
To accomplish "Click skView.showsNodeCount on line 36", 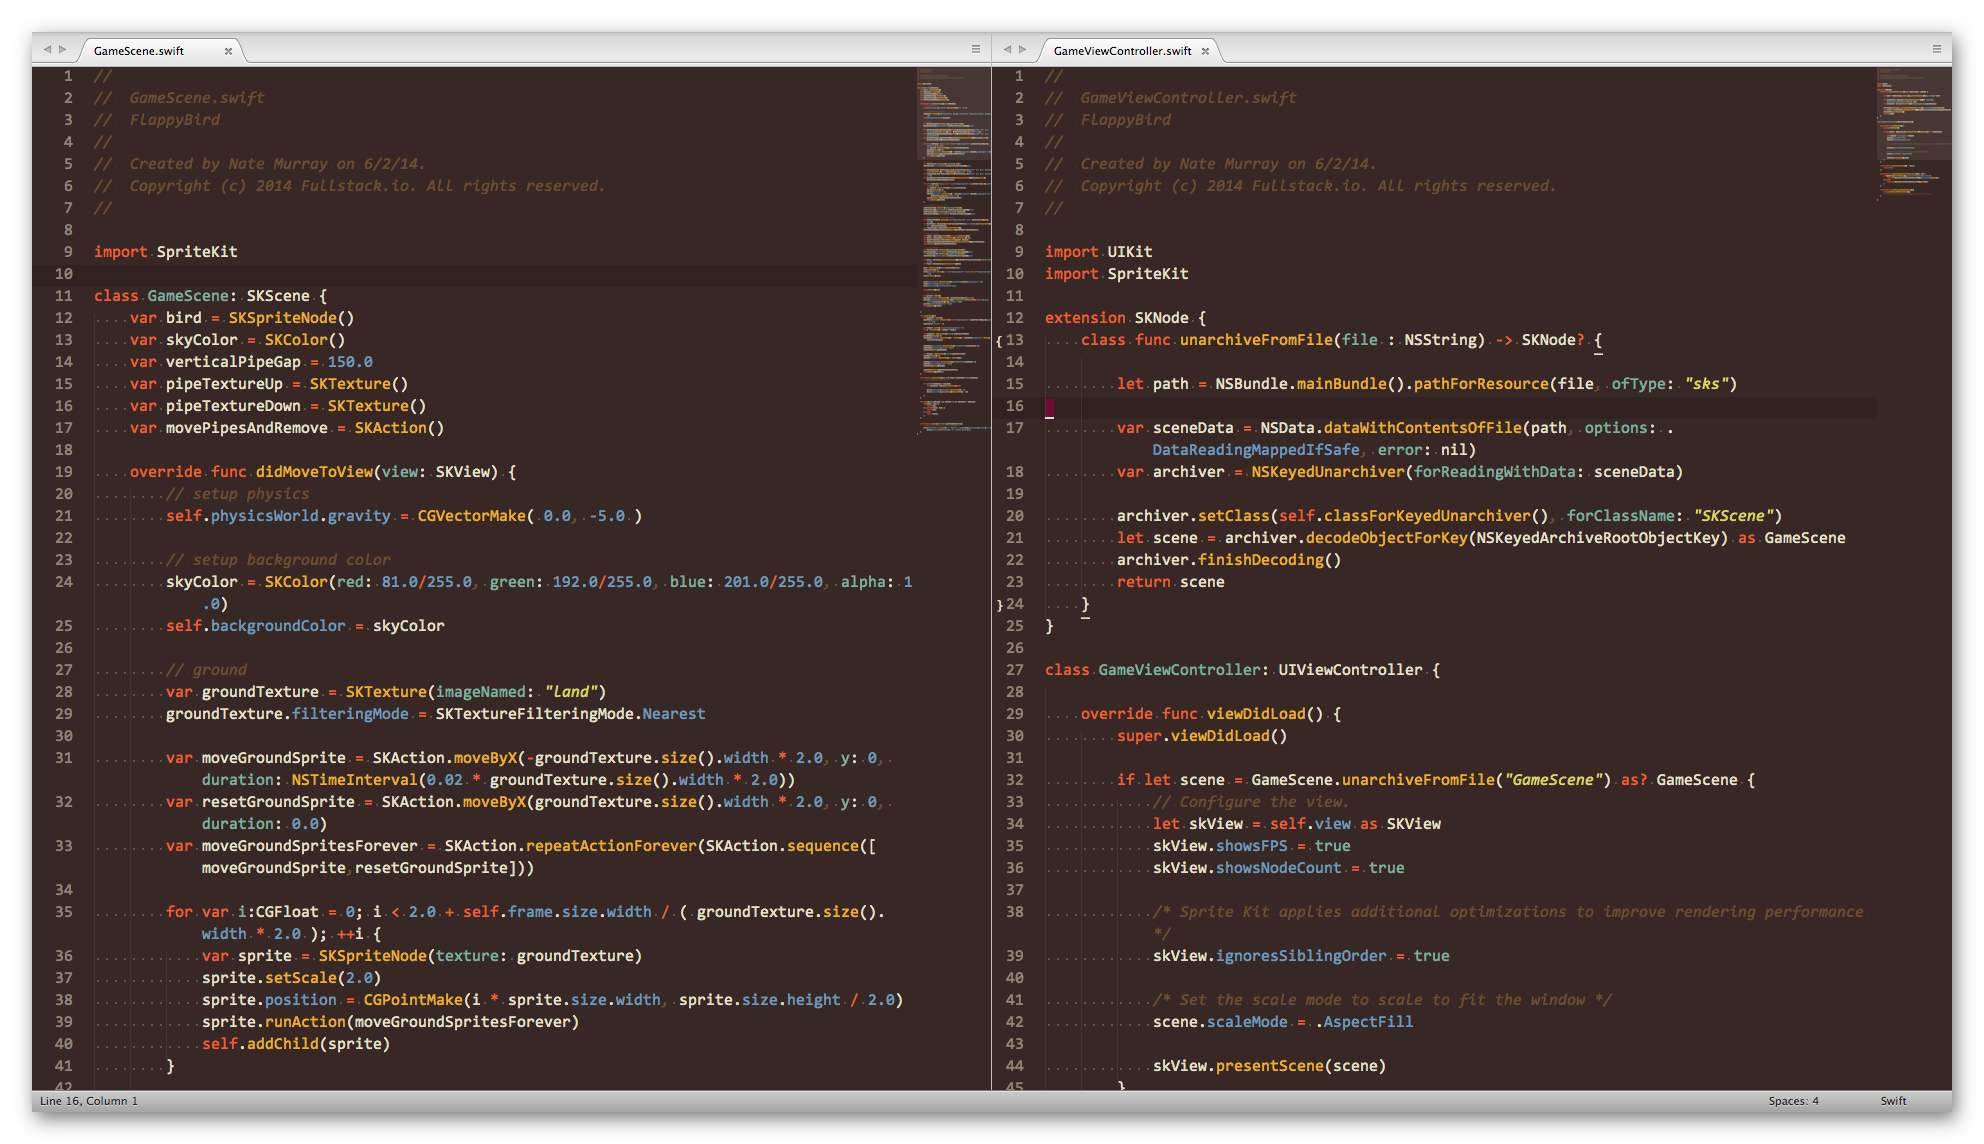I will tap(1247, 868).
